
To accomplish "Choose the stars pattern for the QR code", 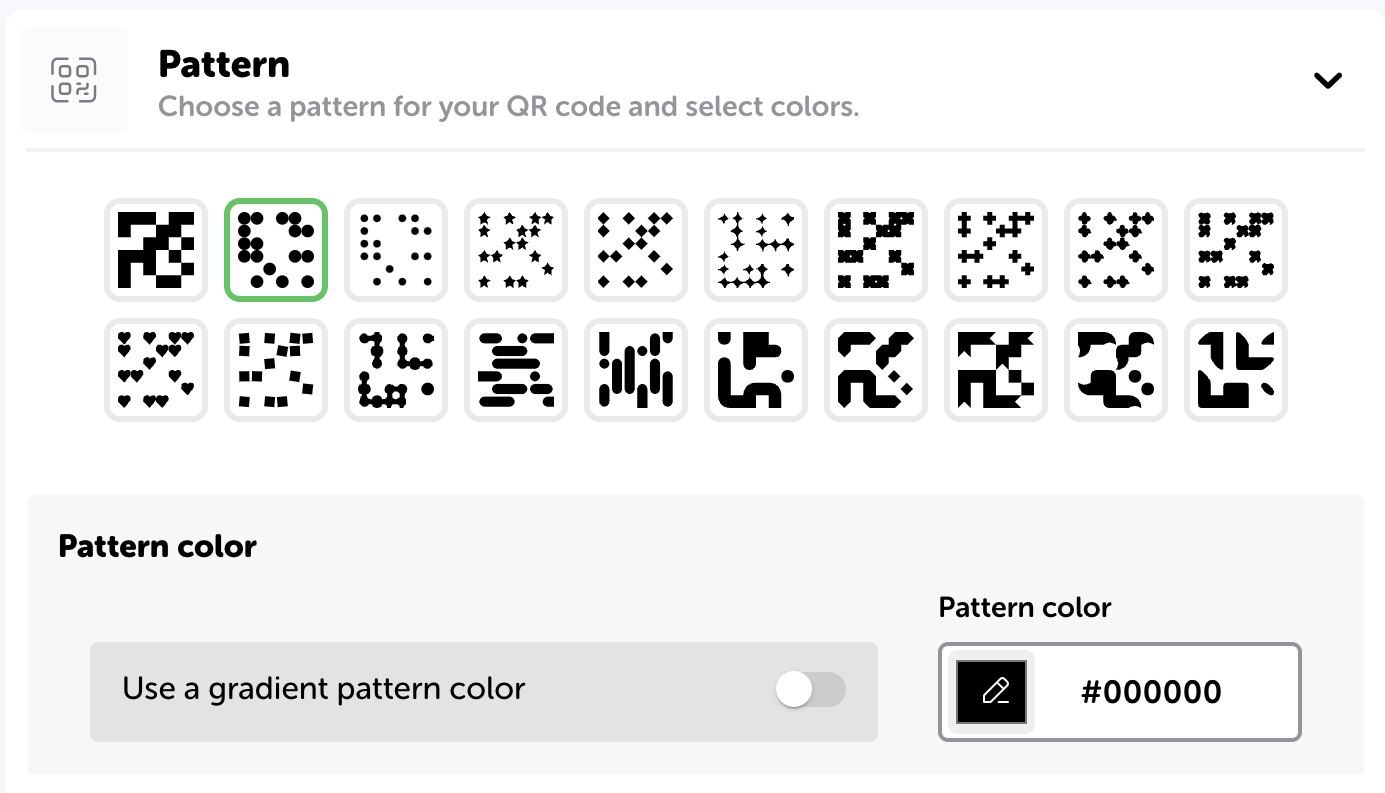I will (x=516, y=250).
